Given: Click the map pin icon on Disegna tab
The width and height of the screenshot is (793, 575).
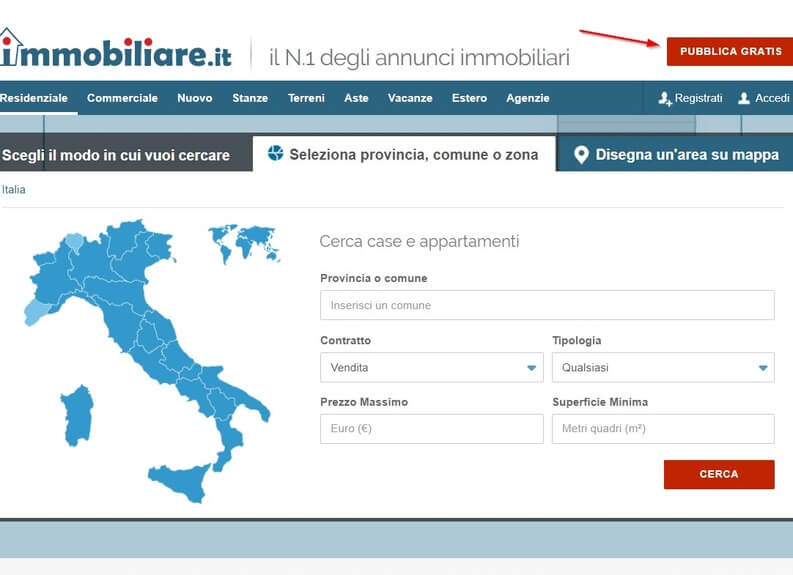Looking at the screenshot, I should pos(582,155).
